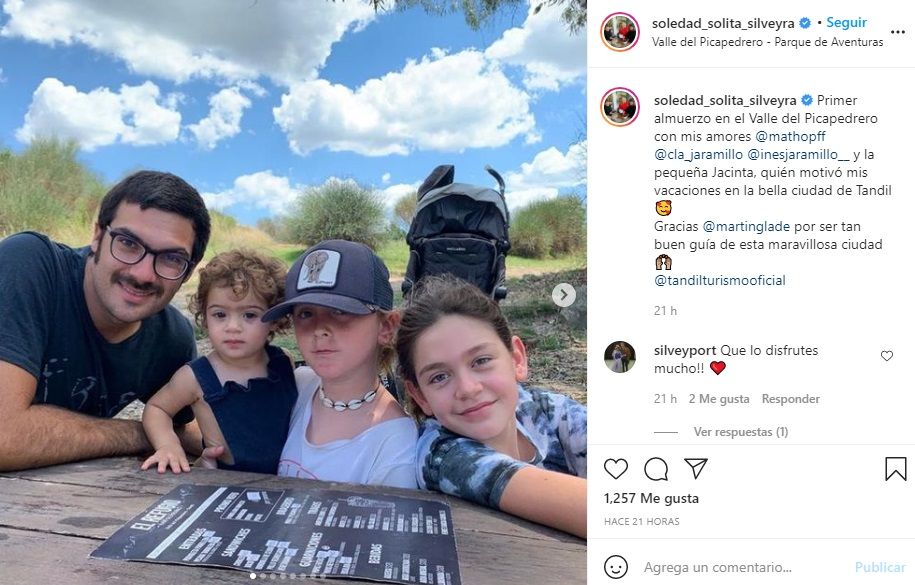Click the Seguir follow button
This screenshot has width=915, height=585.
846,23
